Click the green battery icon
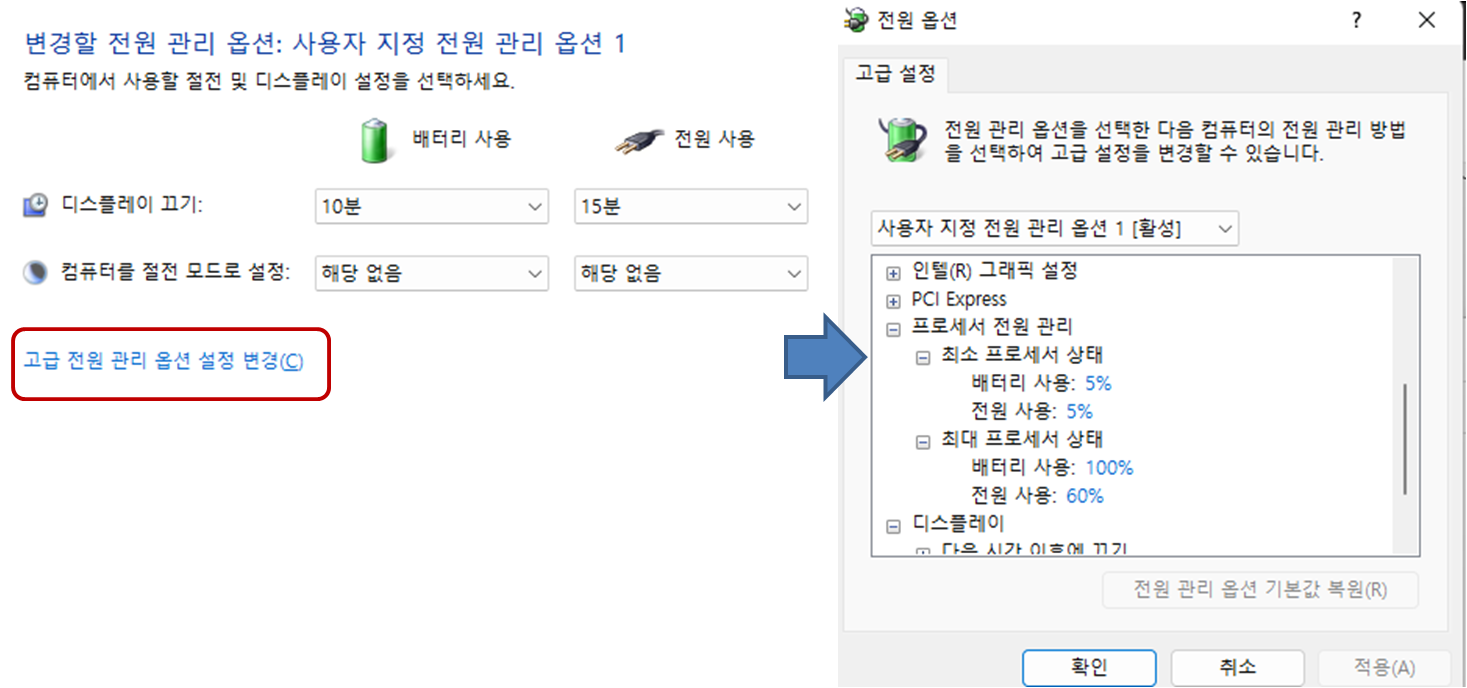This screenshot has width=1467, height=688. pos(374,140)
